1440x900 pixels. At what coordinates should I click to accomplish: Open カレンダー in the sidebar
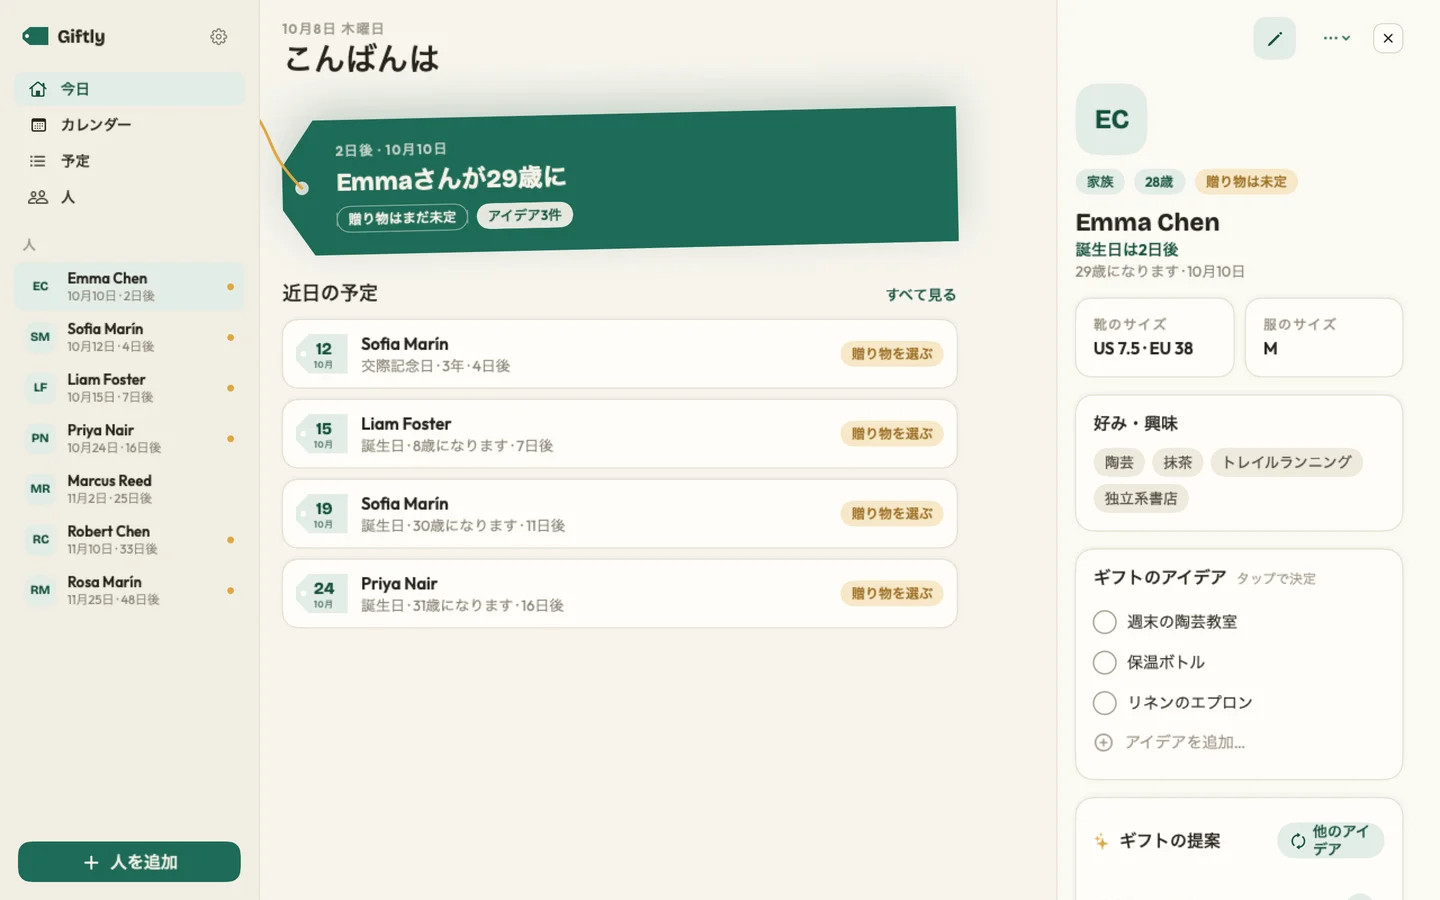point(130,125)
